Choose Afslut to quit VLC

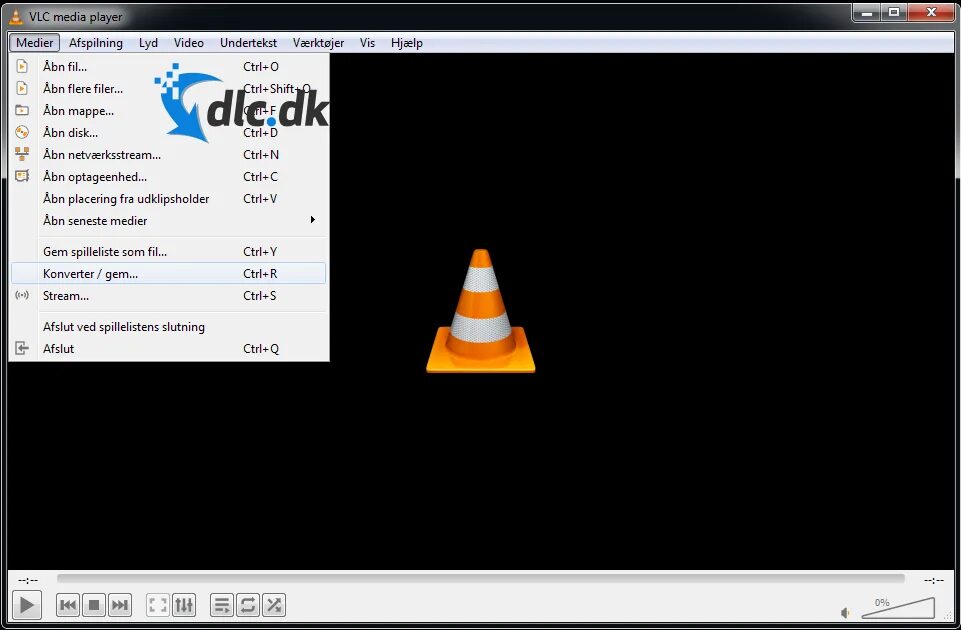(x=169, y=348)
